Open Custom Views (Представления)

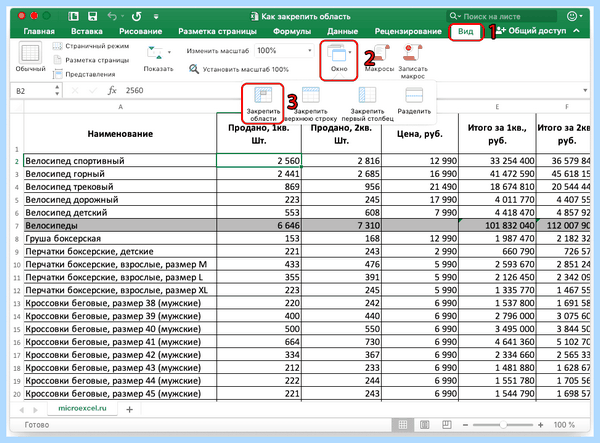[84, 74]
